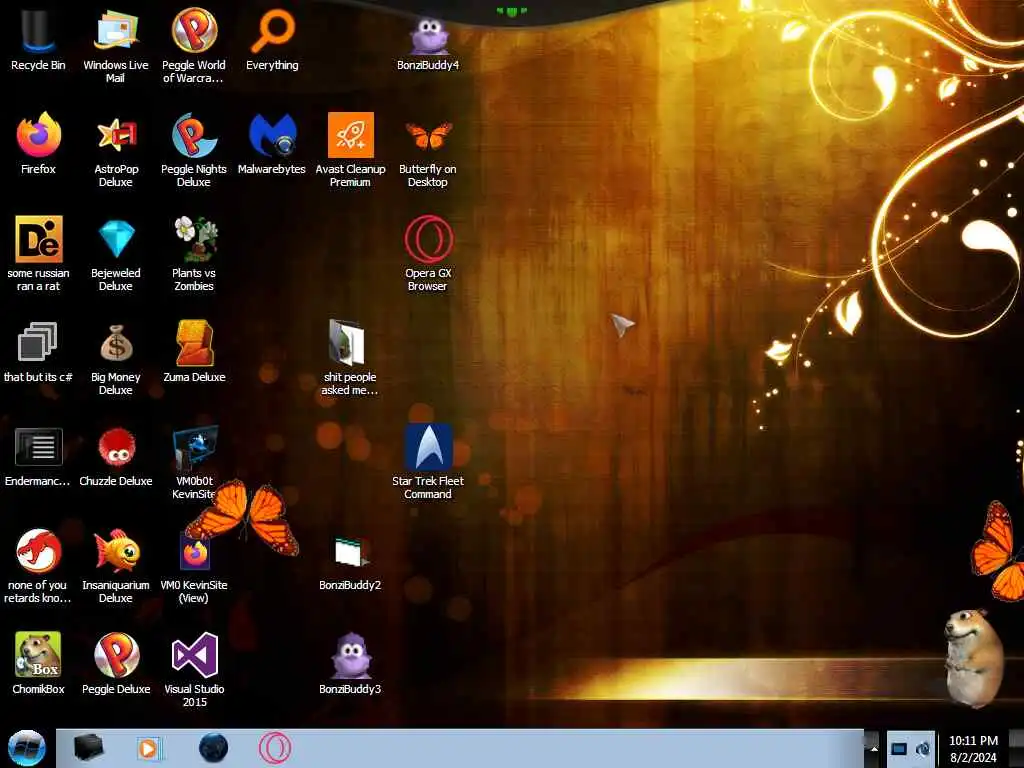The height and width of the screenshot is (768, 1024).
Task: Open Windows Media Player in taskbar
Action: click(x=149, y=748)
